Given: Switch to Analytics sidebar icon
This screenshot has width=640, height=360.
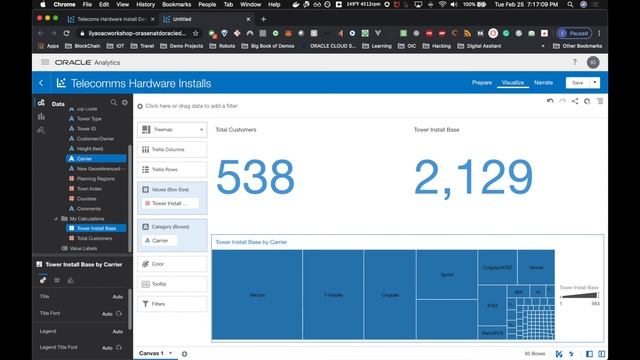Looking at the screenshot, I should pos(41,130).
